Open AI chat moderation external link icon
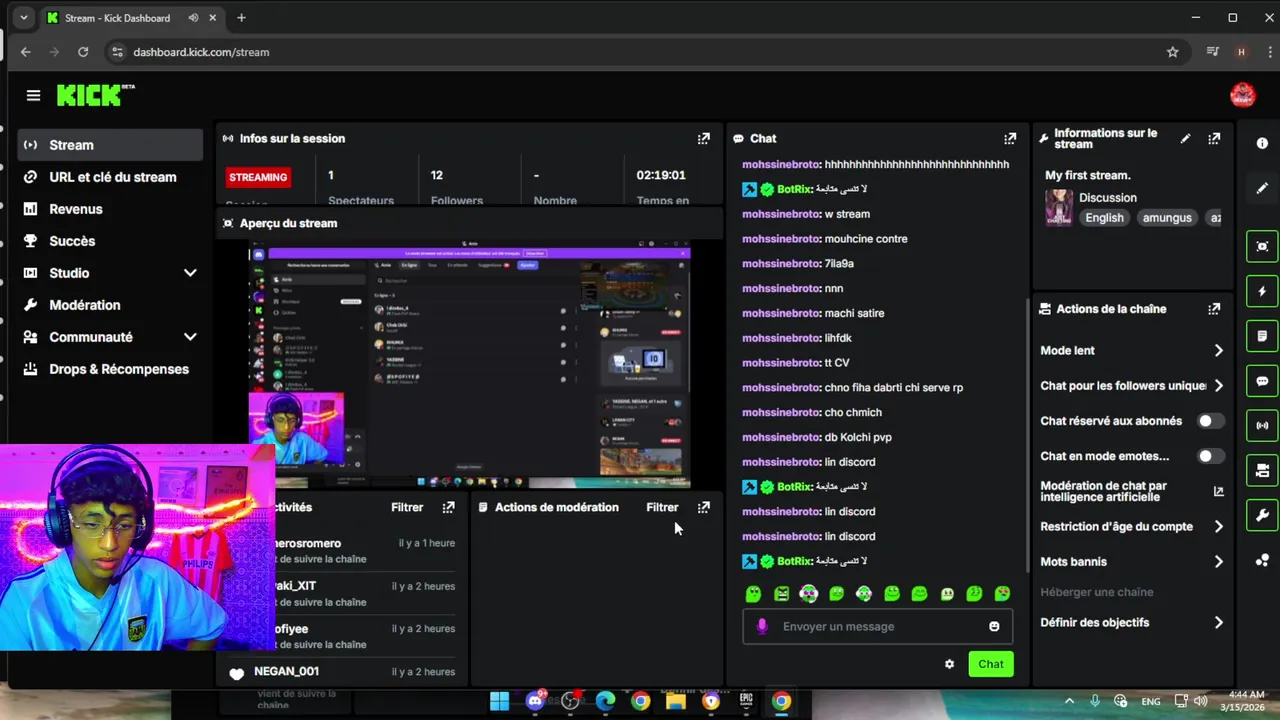 (x=1218, y=491)
